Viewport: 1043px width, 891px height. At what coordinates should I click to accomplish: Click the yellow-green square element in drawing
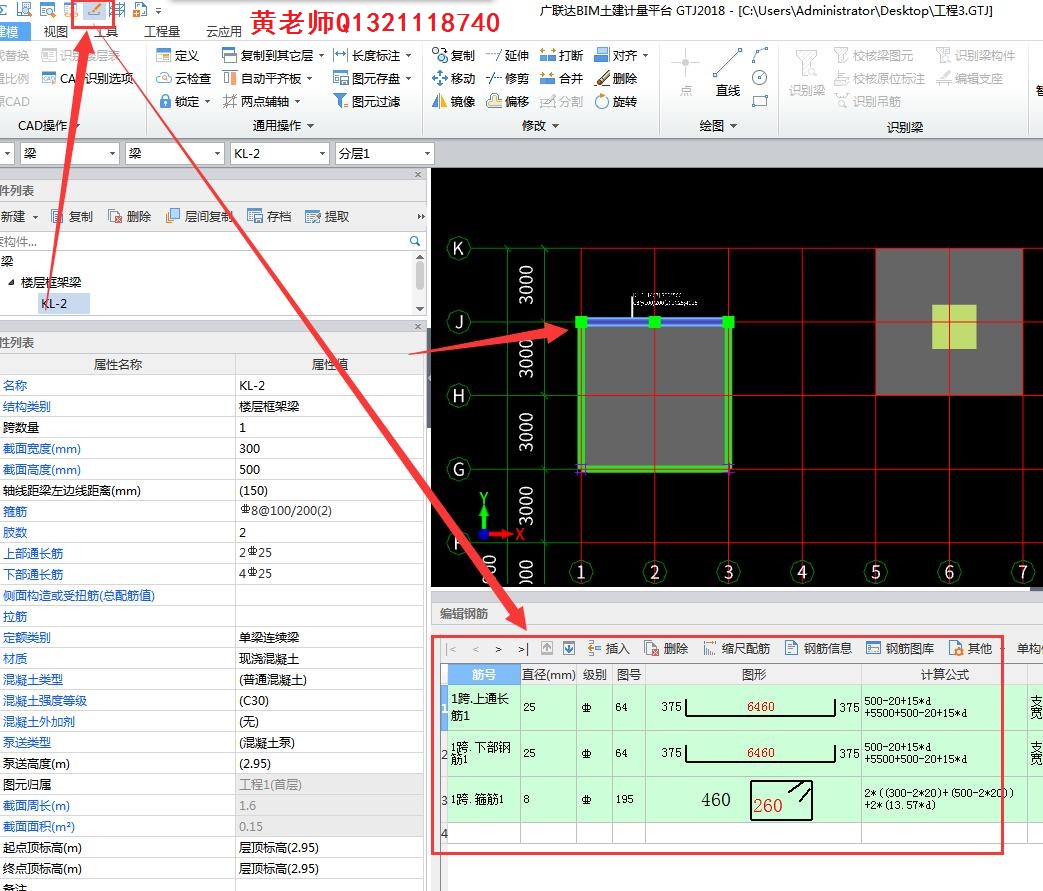tap(954, 327)
